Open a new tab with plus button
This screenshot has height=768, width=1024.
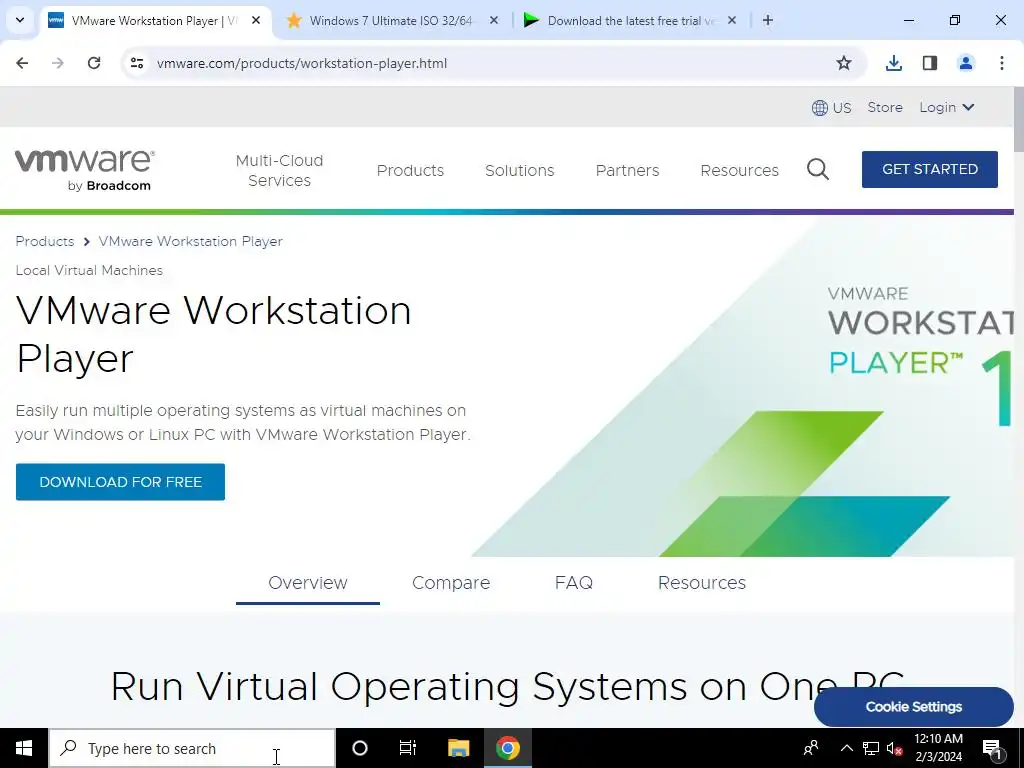coord(768,20)
